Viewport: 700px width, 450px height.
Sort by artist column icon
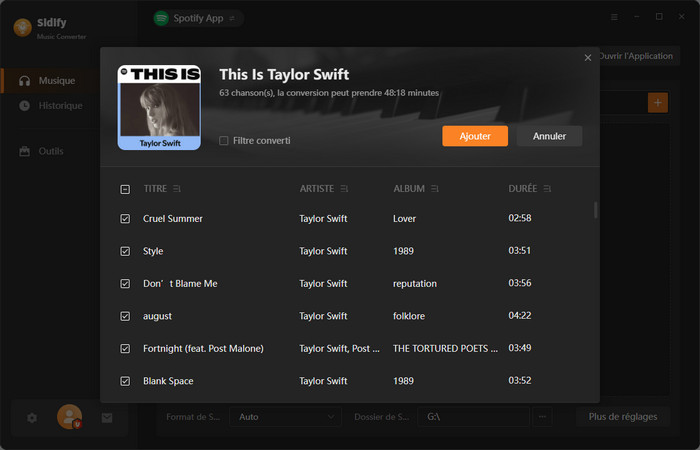(x=344, y=189)
